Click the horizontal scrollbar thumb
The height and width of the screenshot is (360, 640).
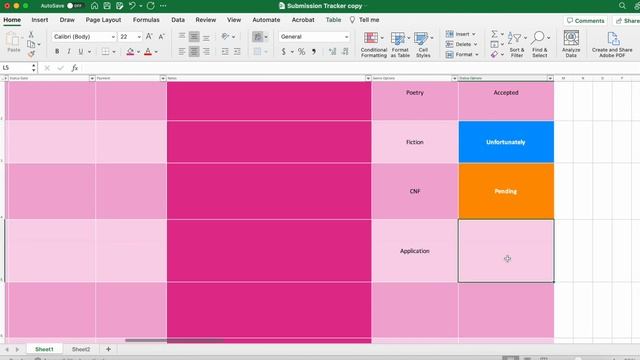click(x=174, y=340)
